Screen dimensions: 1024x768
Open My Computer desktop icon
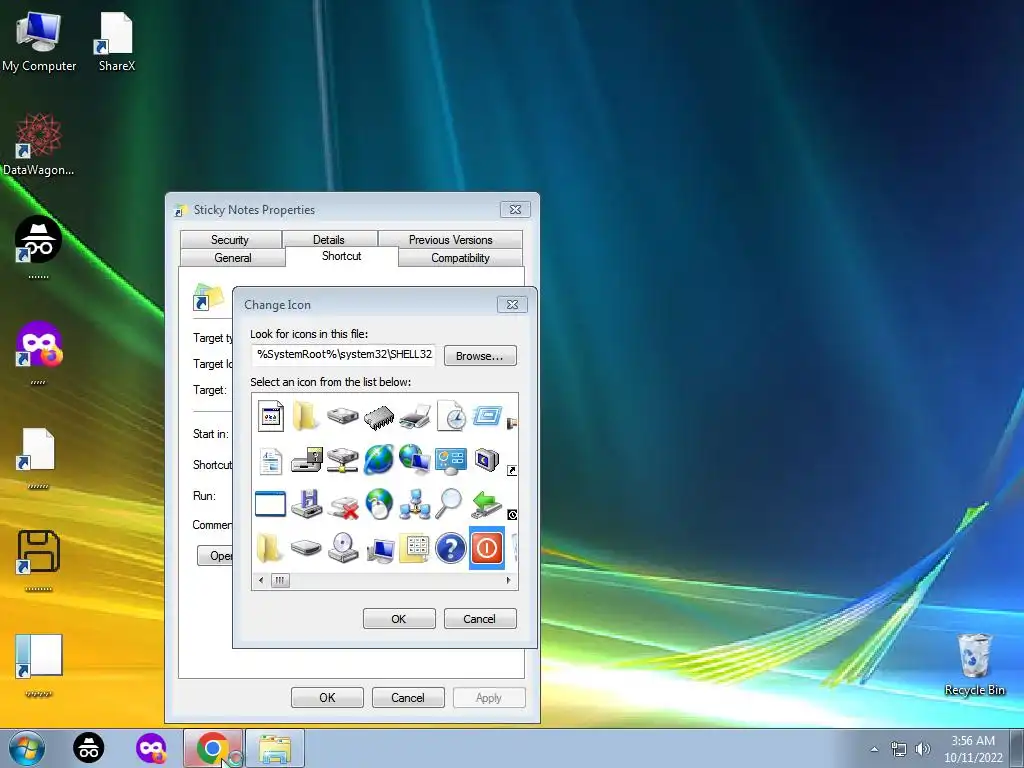[x=39, y=42]
